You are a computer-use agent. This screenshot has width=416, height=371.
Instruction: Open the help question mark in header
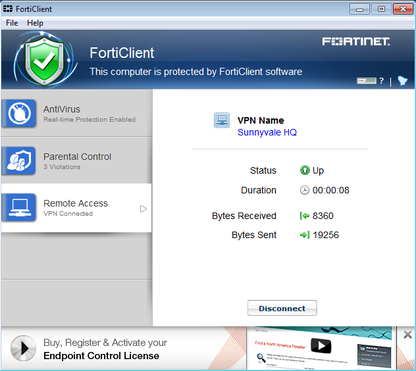(x=381, y=80)
